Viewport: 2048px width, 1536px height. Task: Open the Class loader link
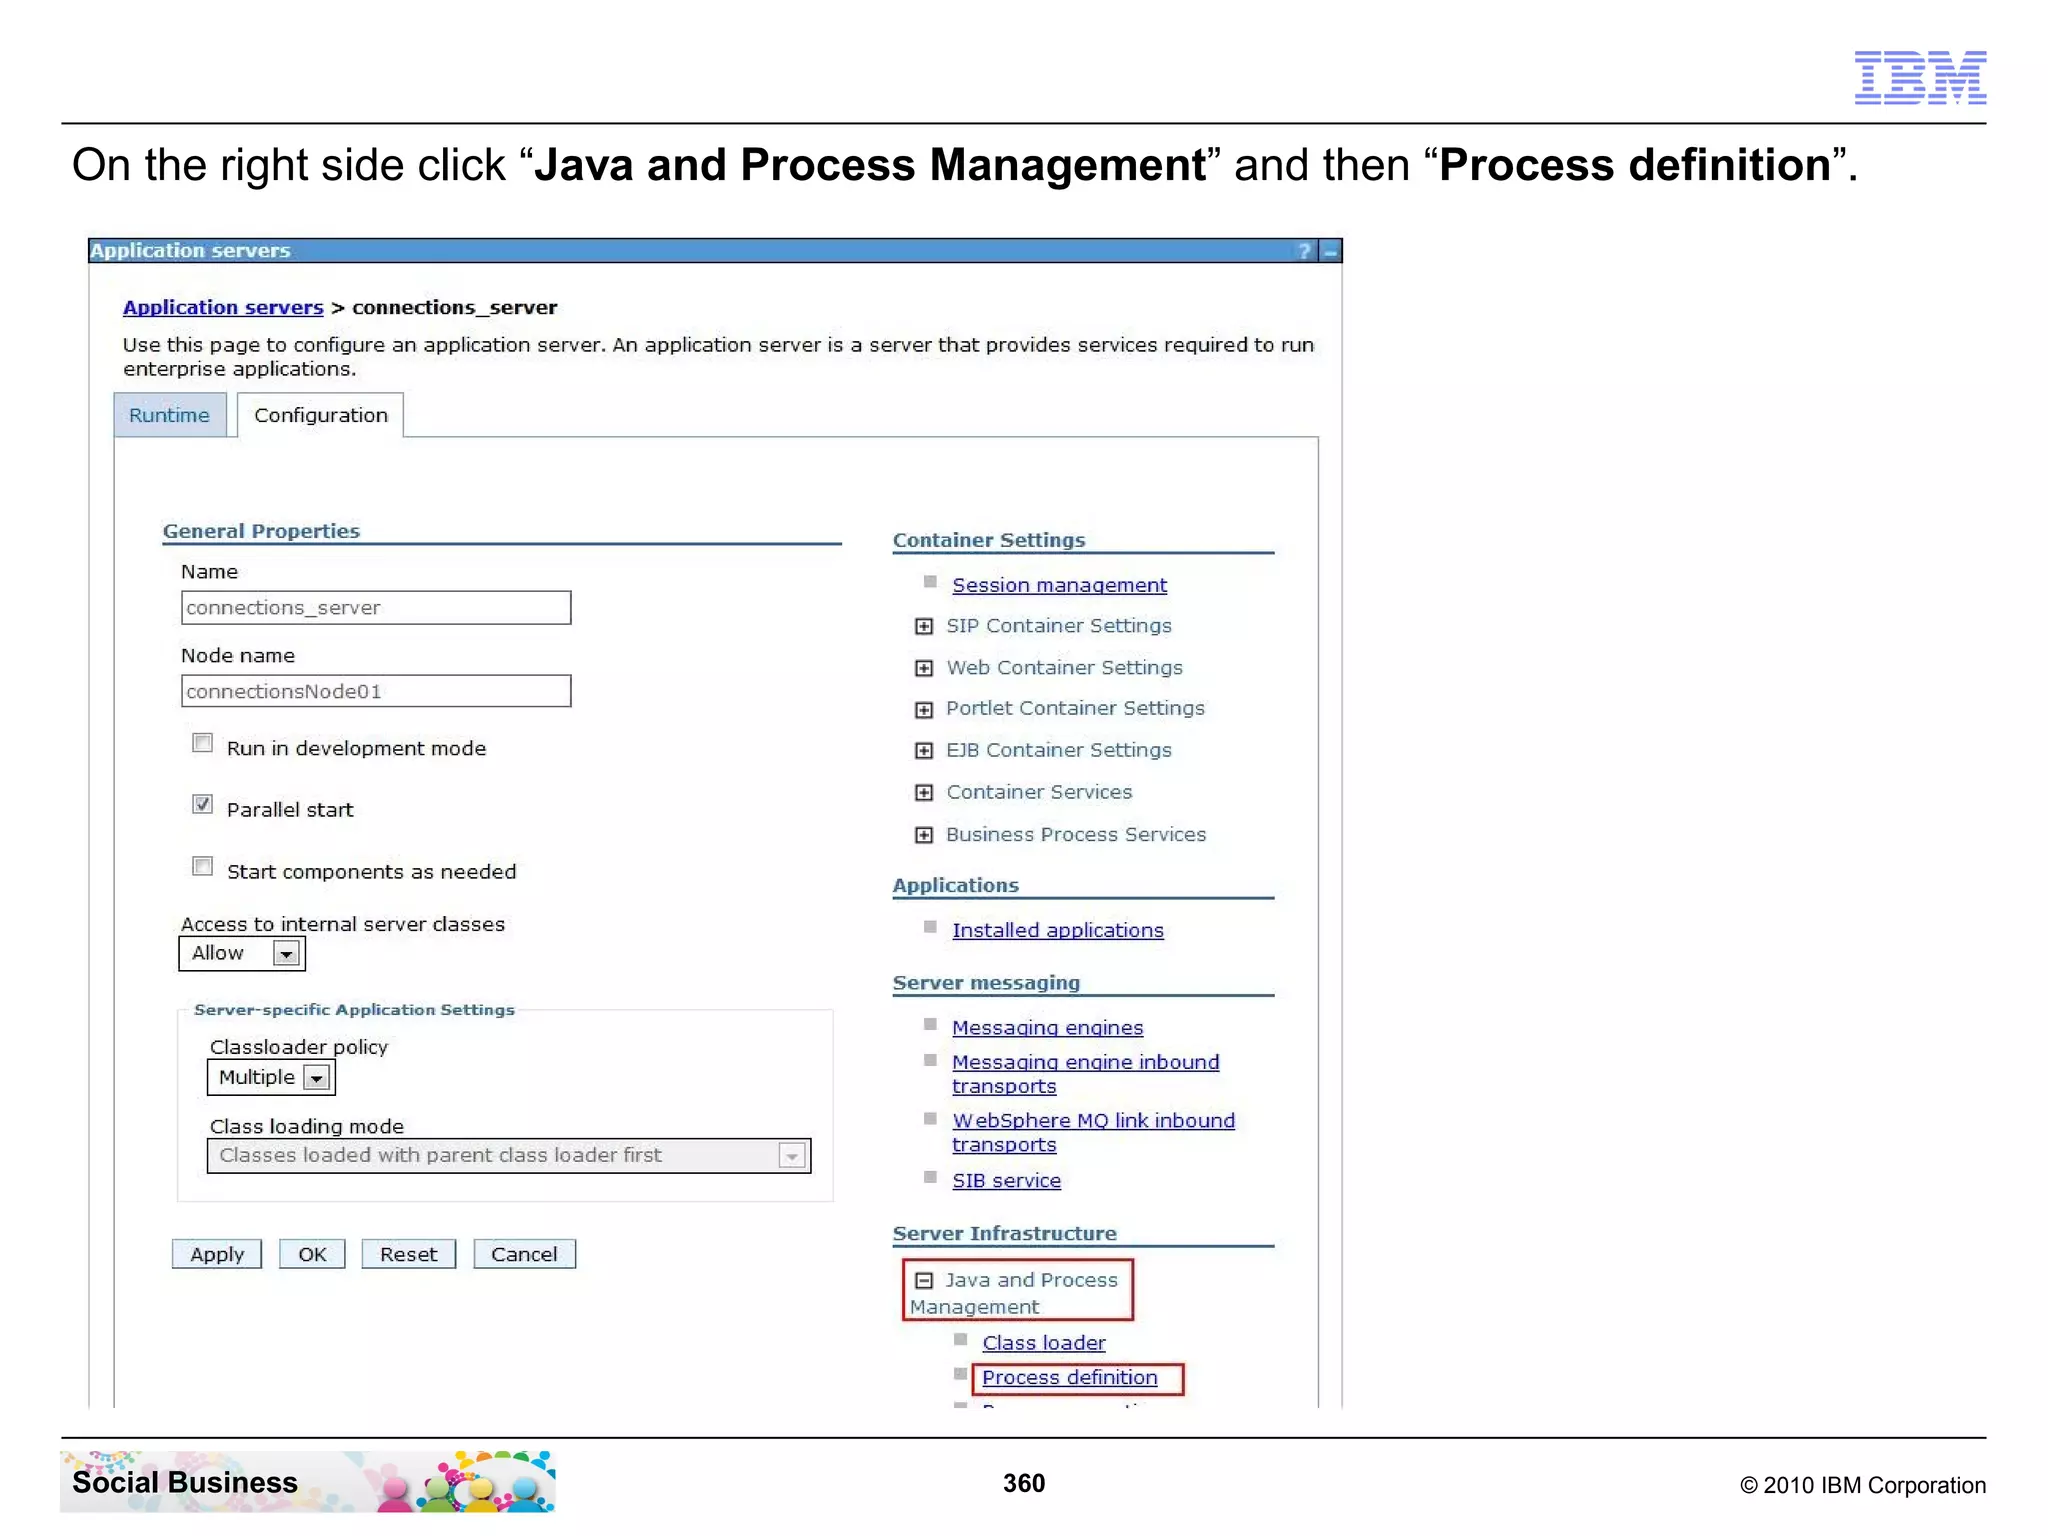1044,1343
